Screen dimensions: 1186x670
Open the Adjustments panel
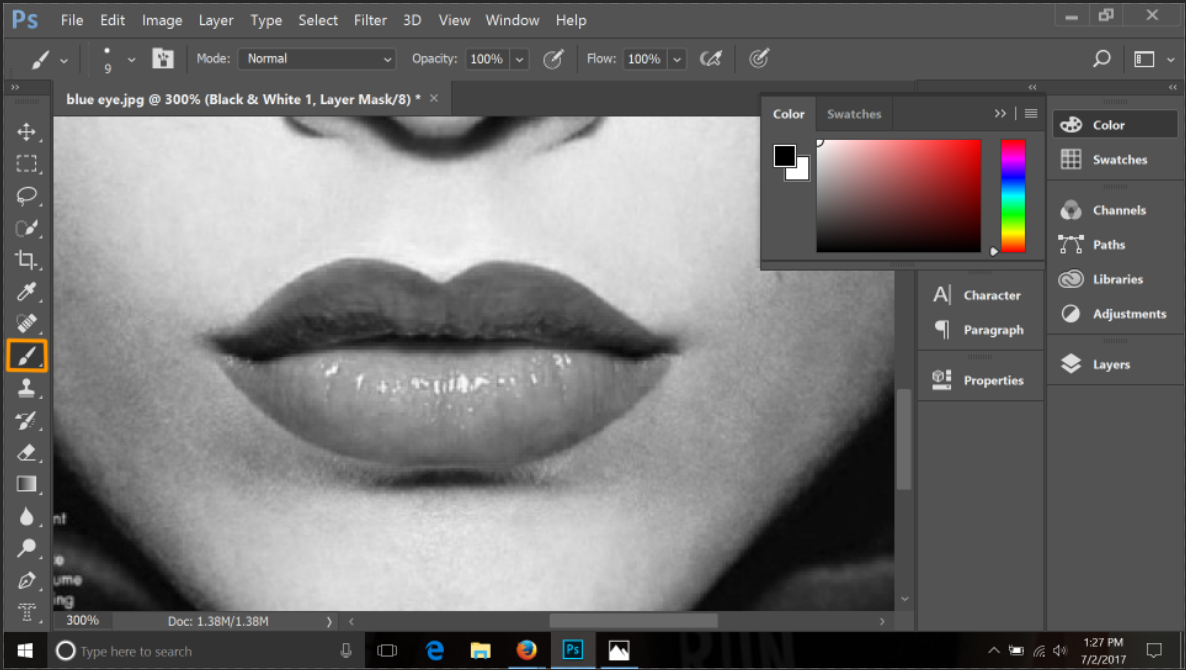[1128, 314]
